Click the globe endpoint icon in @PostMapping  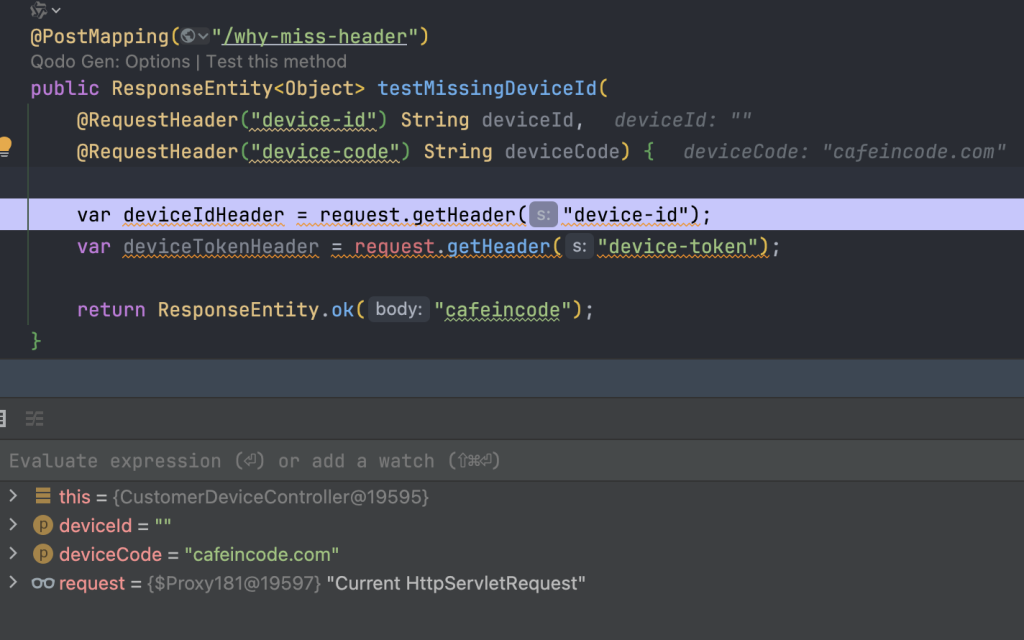coord(188,36)
